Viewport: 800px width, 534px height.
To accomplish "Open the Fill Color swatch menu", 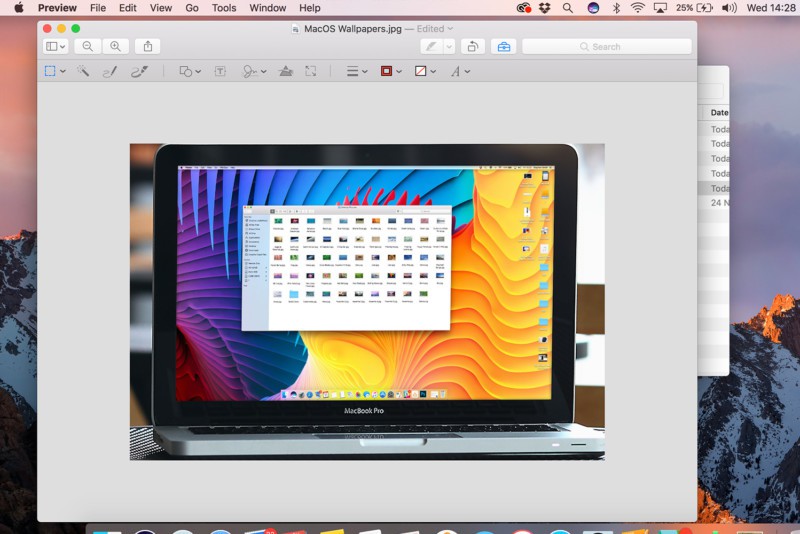I will pos(425,71).
